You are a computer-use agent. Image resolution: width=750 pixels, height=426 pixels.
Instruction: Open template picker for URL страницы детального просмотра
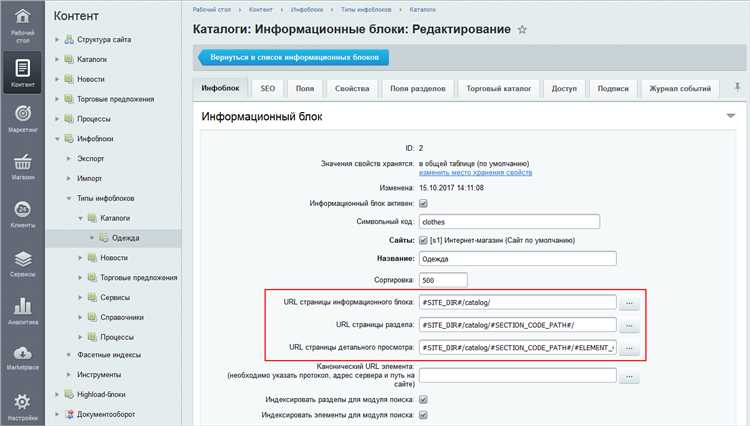[629, 348]
